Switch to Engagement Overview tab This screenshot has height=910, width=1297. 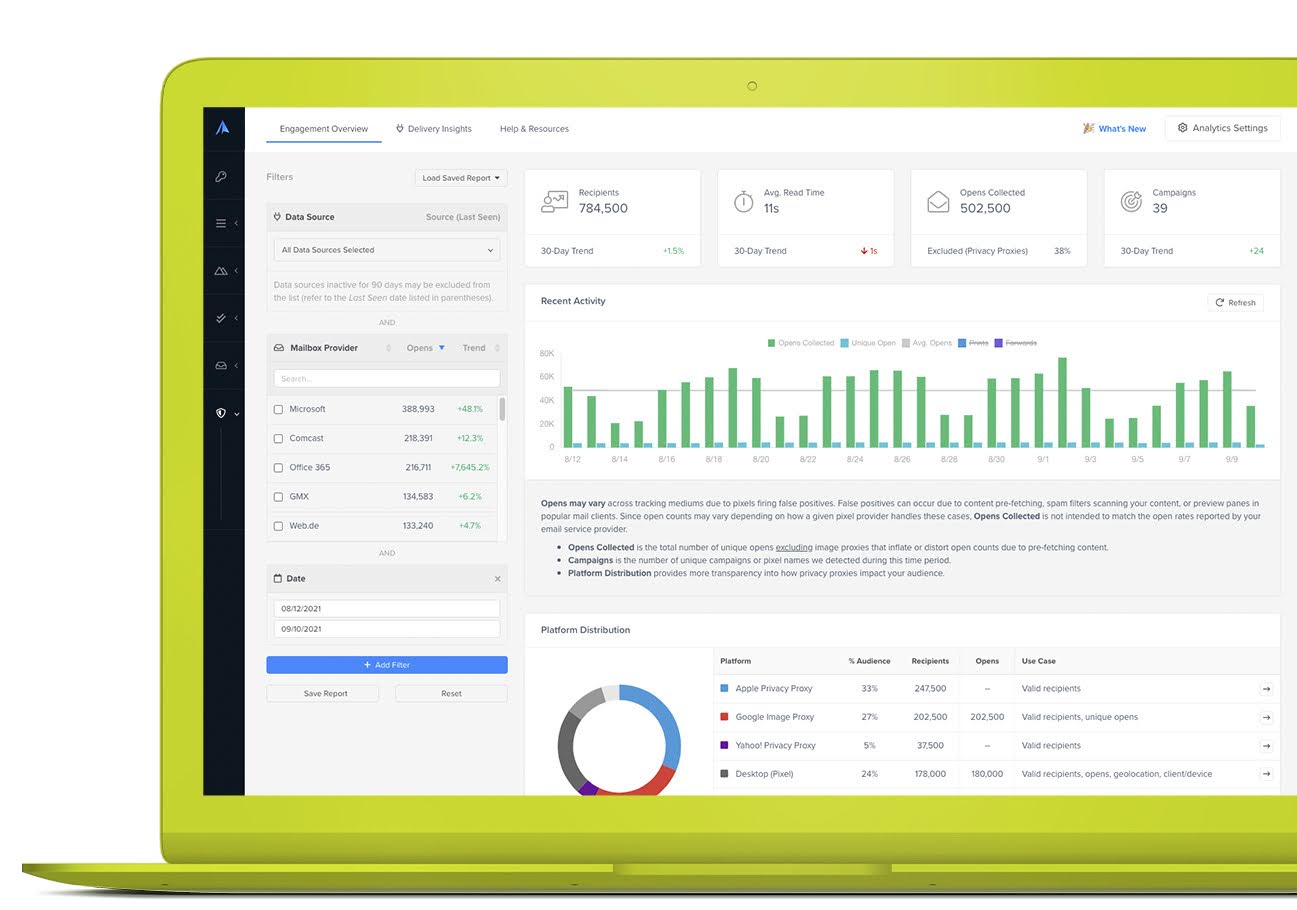tap(324, 129)
